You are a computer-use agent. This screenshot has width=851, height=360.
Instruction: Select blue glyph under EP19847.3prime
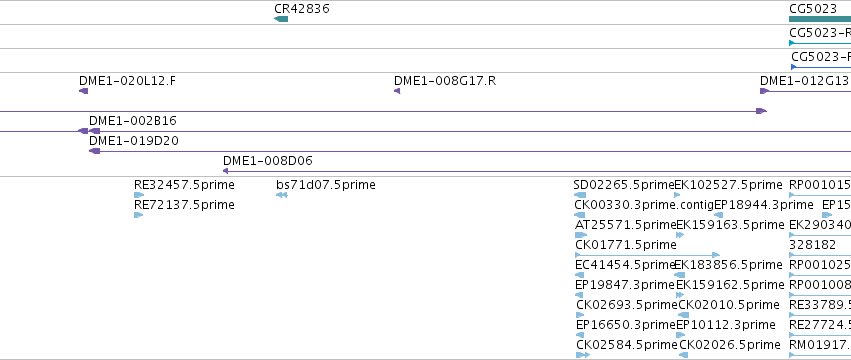pos(579,295)
